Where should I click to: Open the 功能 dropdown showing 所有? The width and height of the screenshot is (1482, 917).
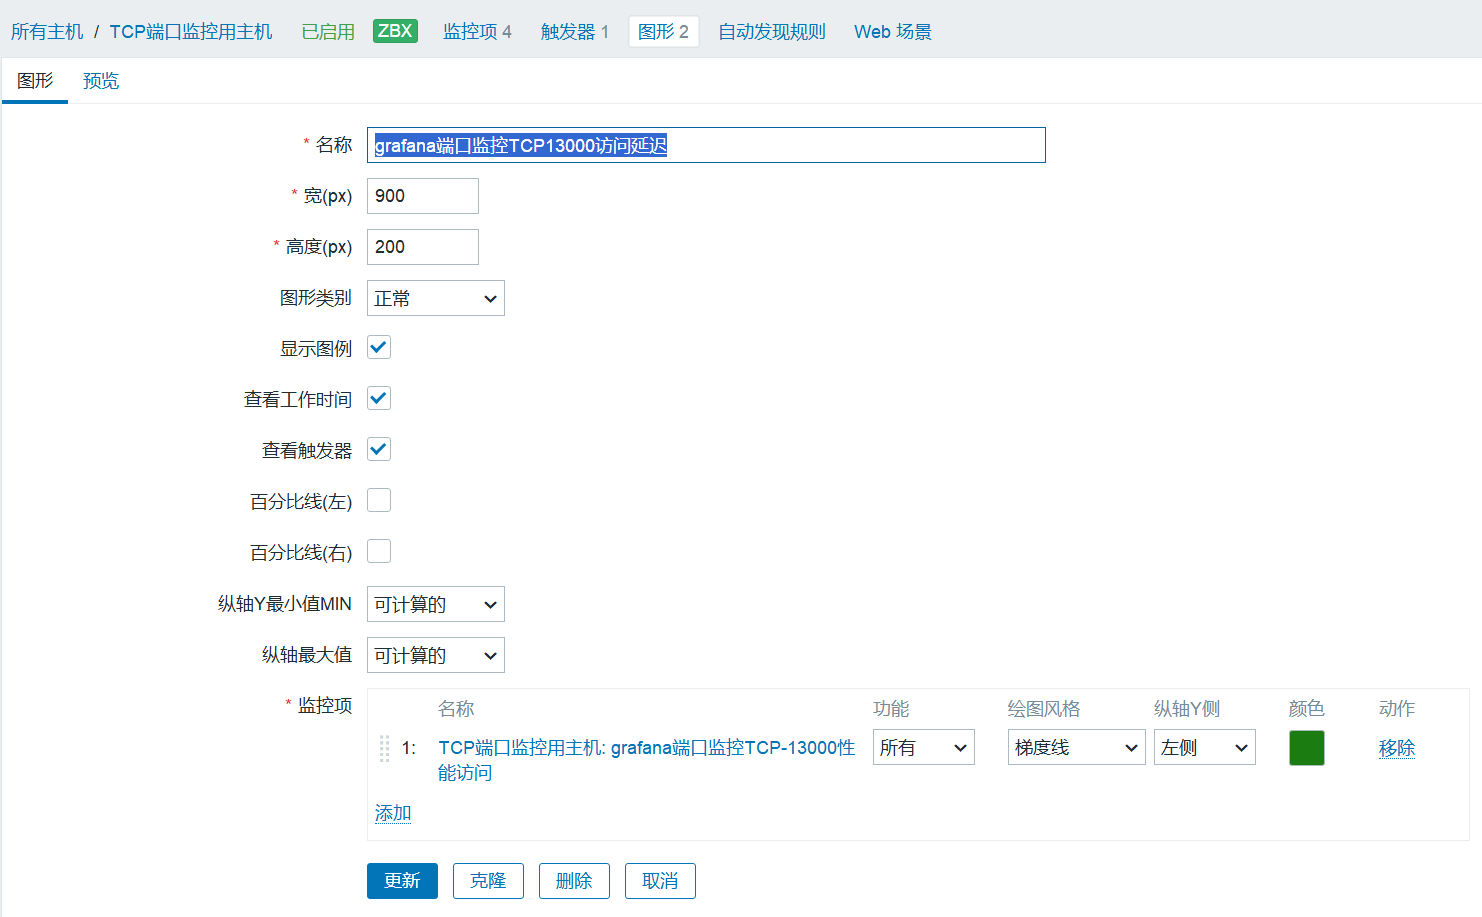coord(923,748)
